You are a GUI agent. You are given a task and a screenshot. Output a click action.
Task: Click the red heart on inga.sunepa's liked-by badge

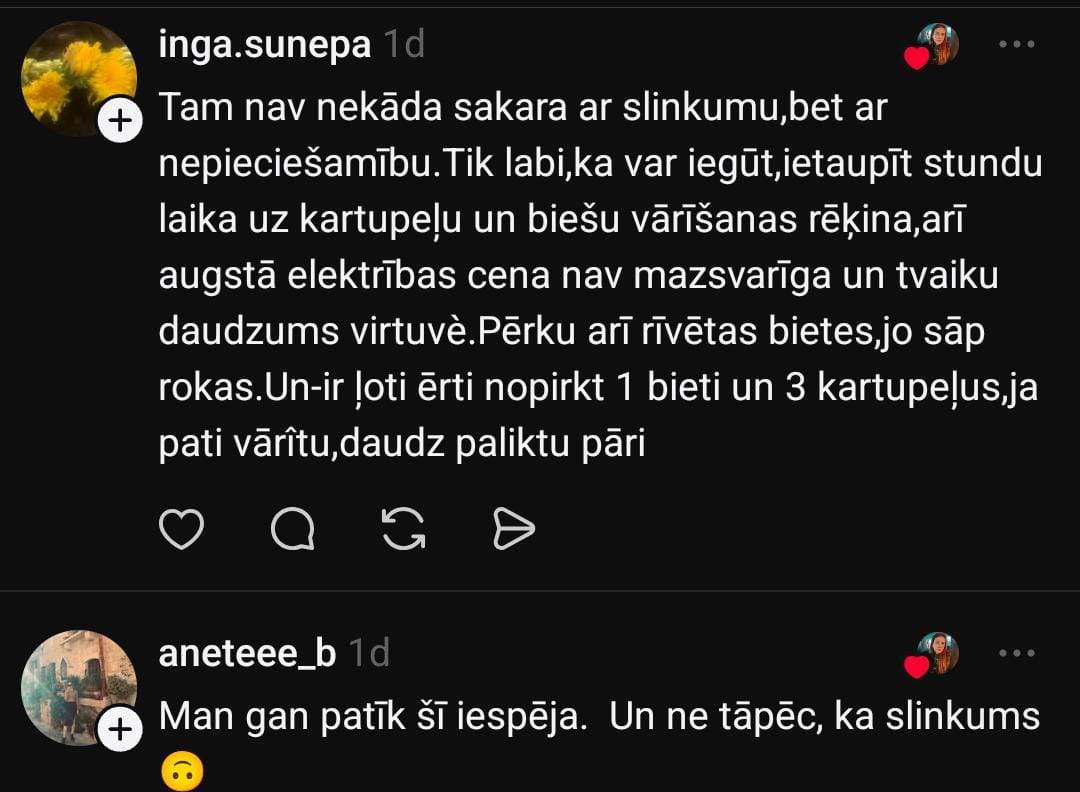click(917, 59)
